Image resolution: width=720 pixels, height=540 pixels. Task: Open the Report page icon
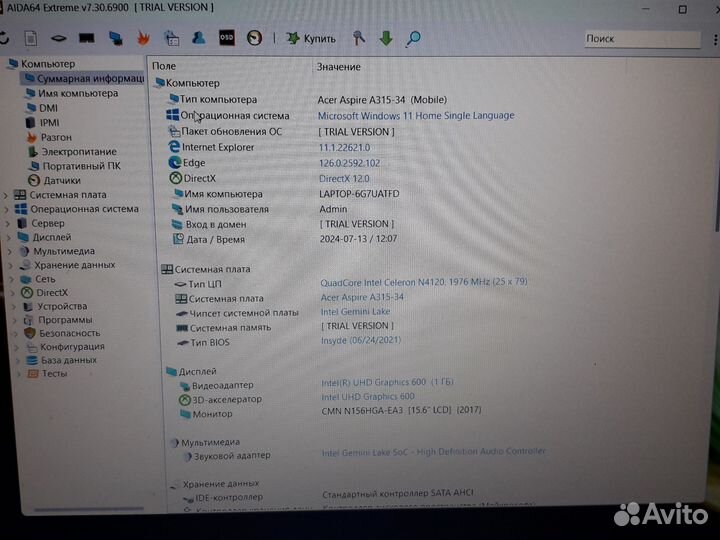[31, 38]
